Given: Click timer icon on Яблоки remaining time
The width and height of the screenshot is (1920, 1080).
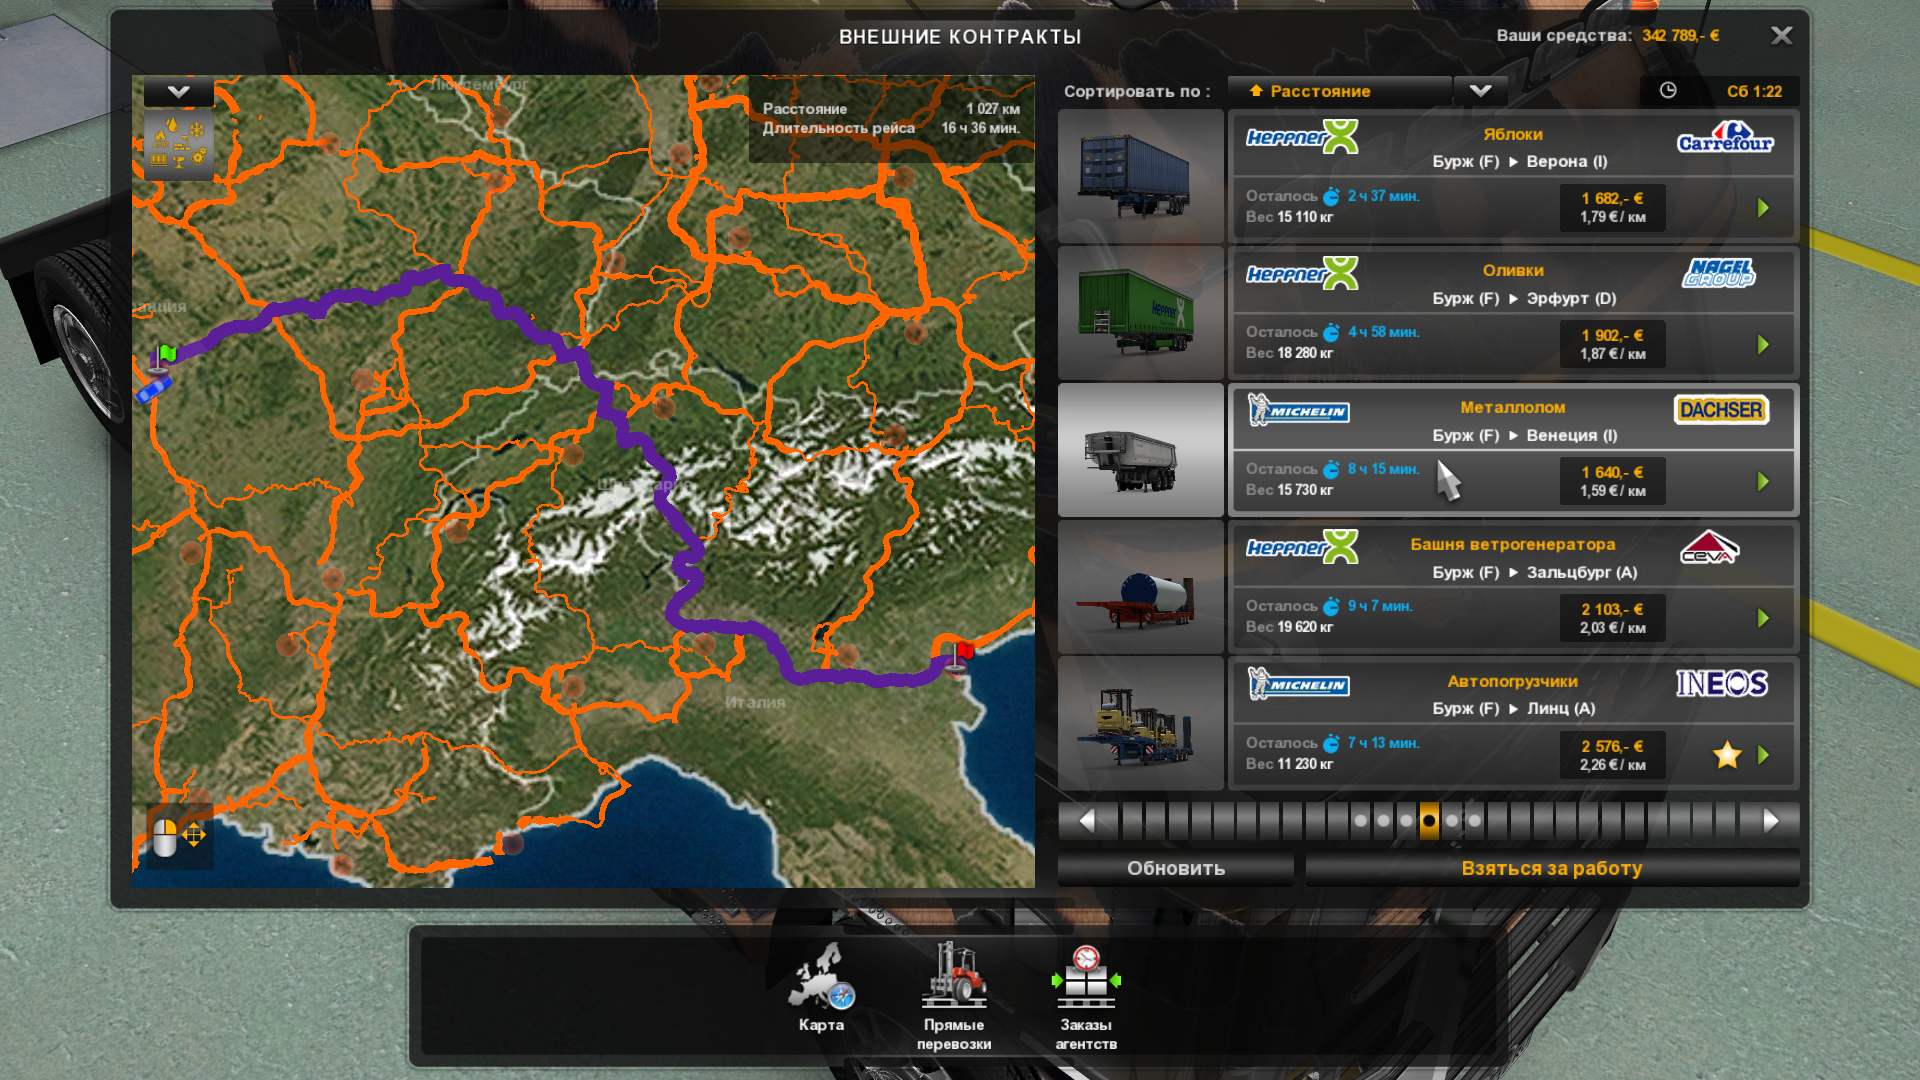Looking at the screenshot, I should point(1331,196).
